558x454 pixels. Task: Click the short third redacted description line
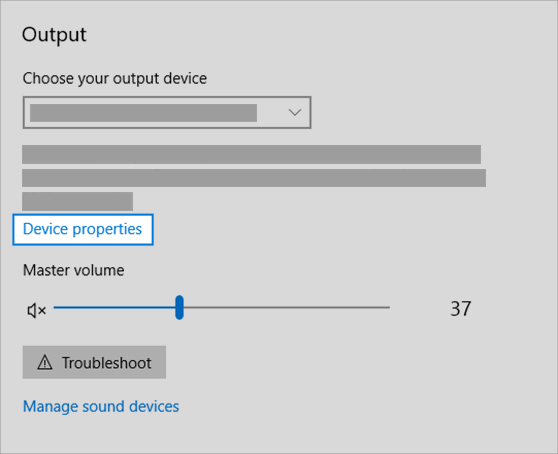tap(78, 201)
